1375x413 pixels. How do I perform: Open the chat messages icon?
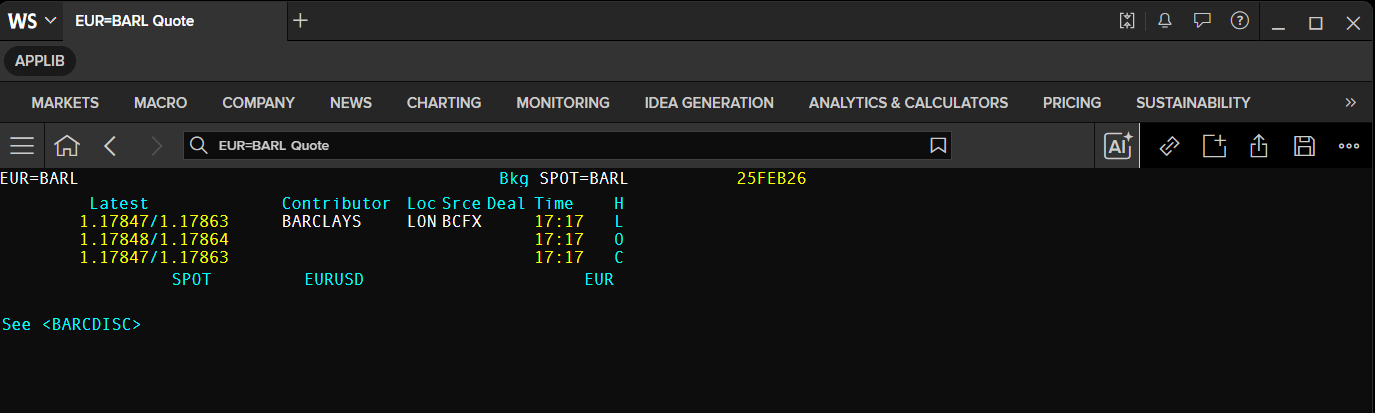(1203, 21)
